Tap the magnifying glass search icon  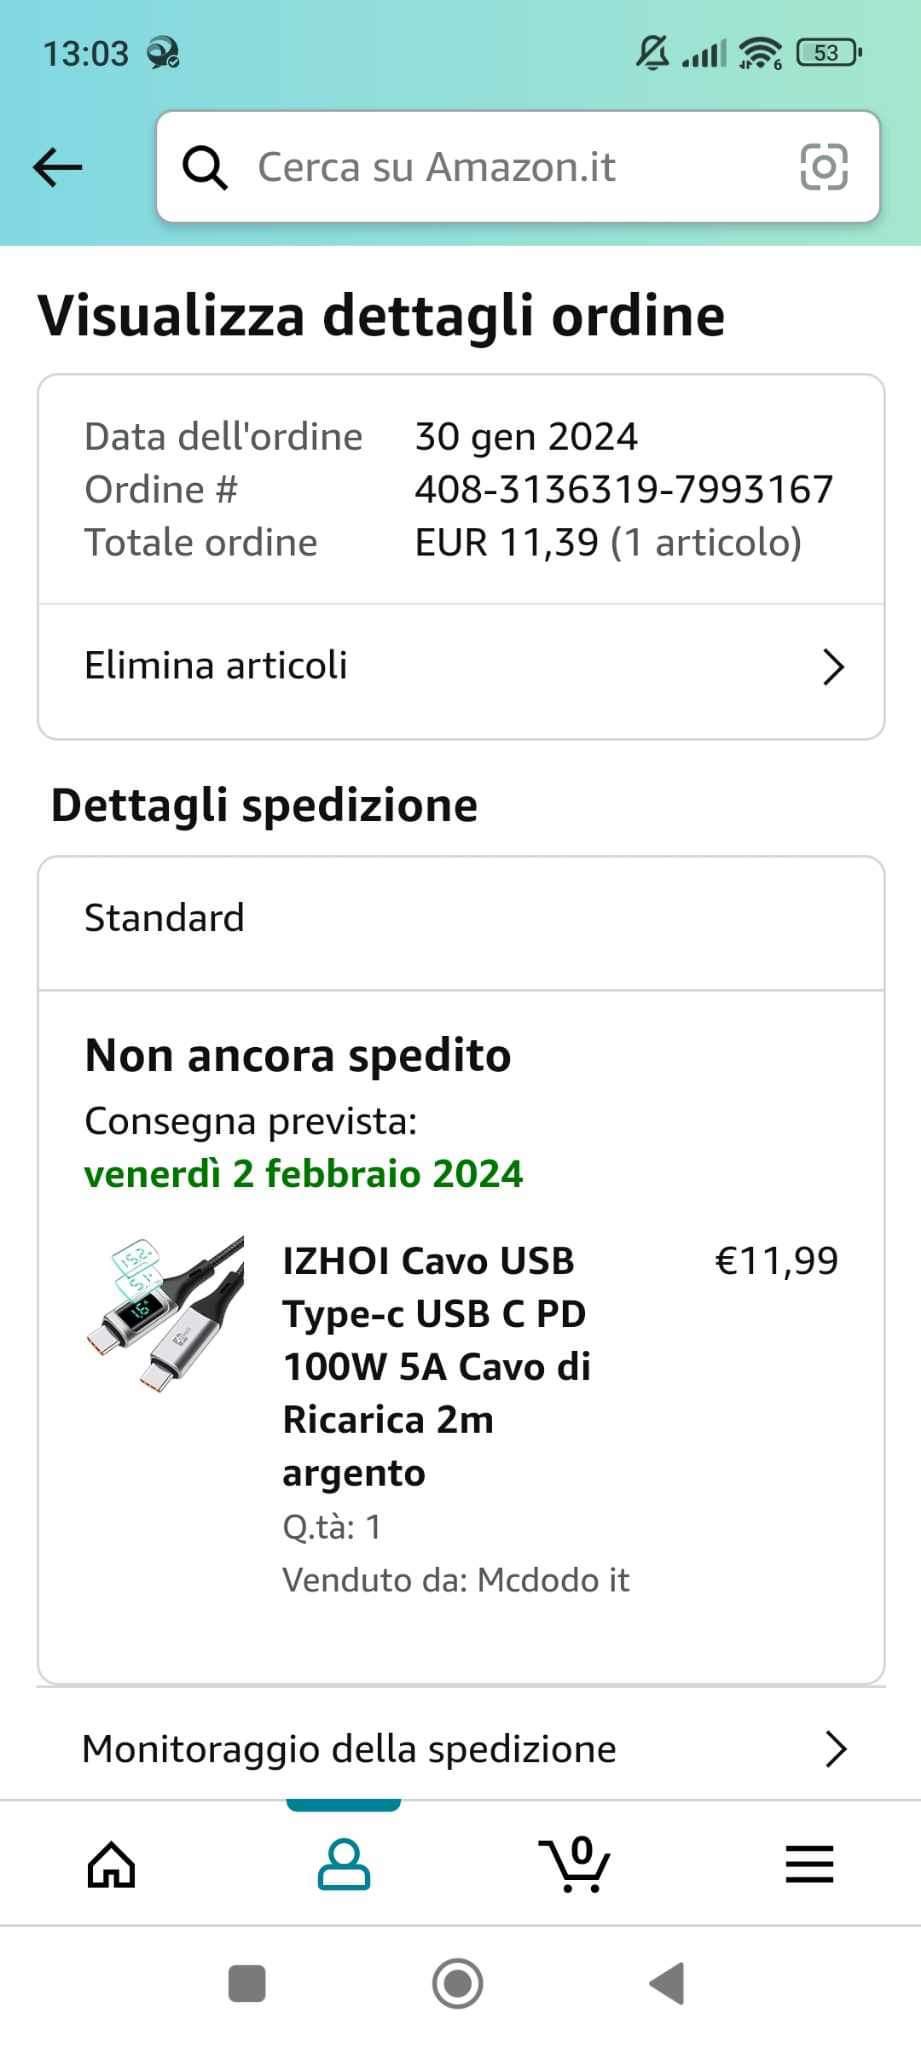[x=205, y=167]
